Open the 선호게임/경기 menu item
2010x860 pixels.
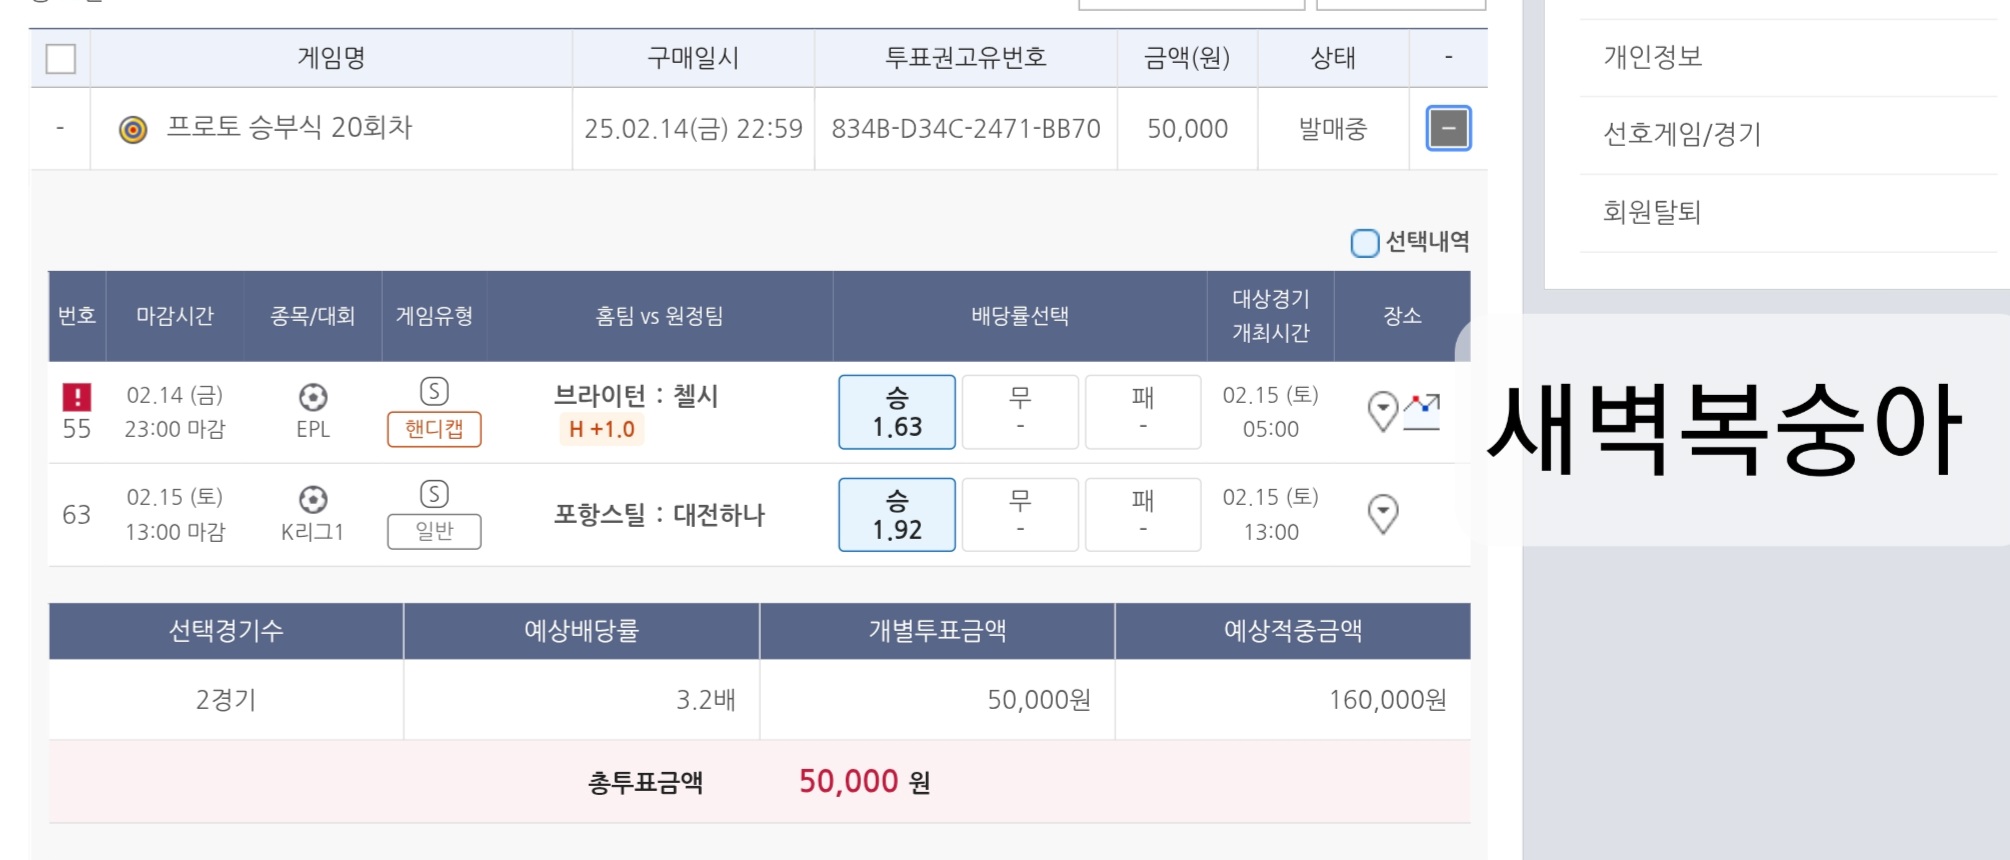(x=1682, y=134)
